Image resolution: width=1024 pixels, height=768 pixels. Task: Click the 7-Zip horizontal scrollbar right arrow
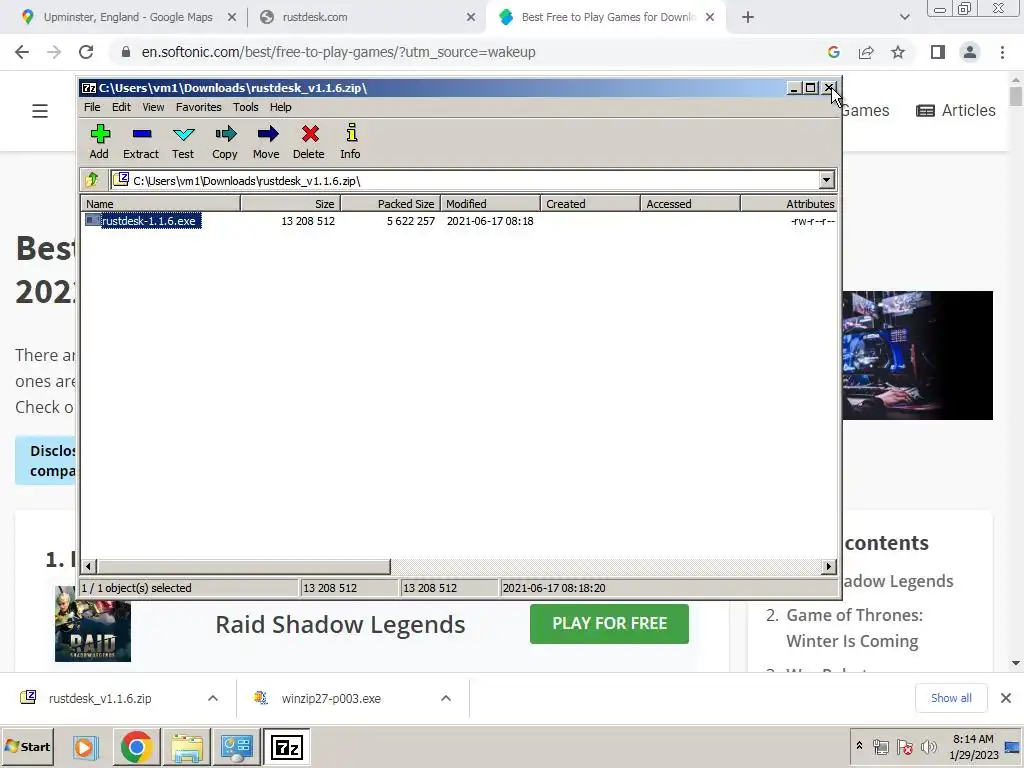(829, 566)
